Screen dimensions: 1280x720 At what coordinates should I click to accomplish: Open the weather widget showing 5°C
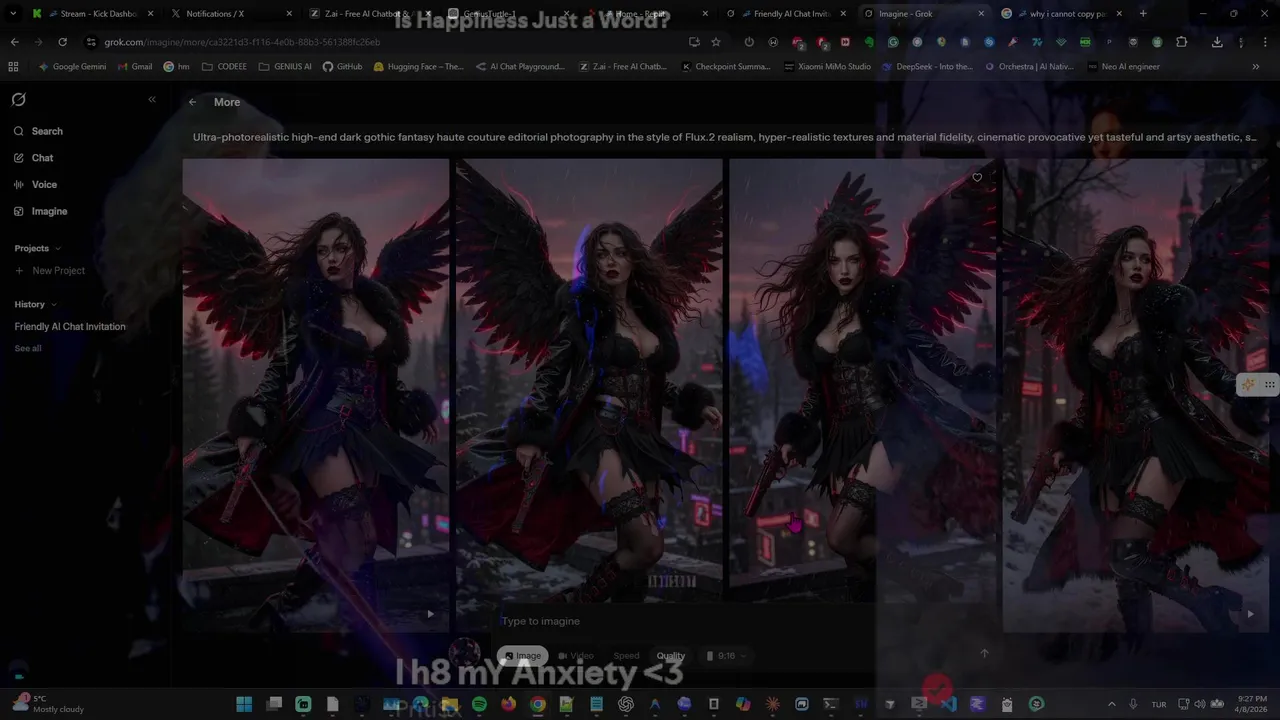click(48, 704)
